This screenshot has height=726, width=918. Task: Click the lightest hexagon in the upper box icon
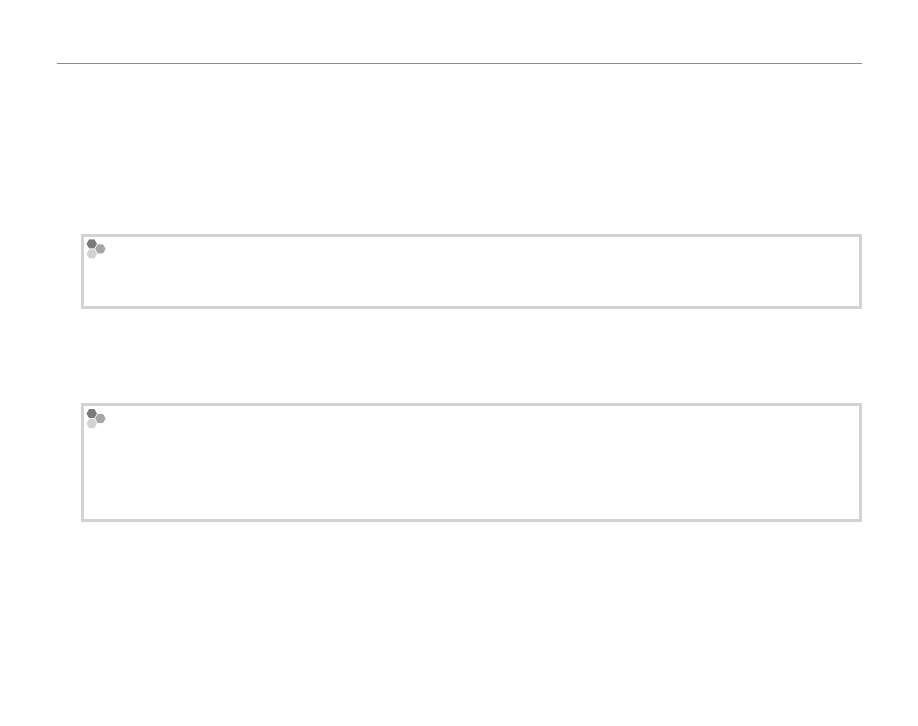pos(91,254)
